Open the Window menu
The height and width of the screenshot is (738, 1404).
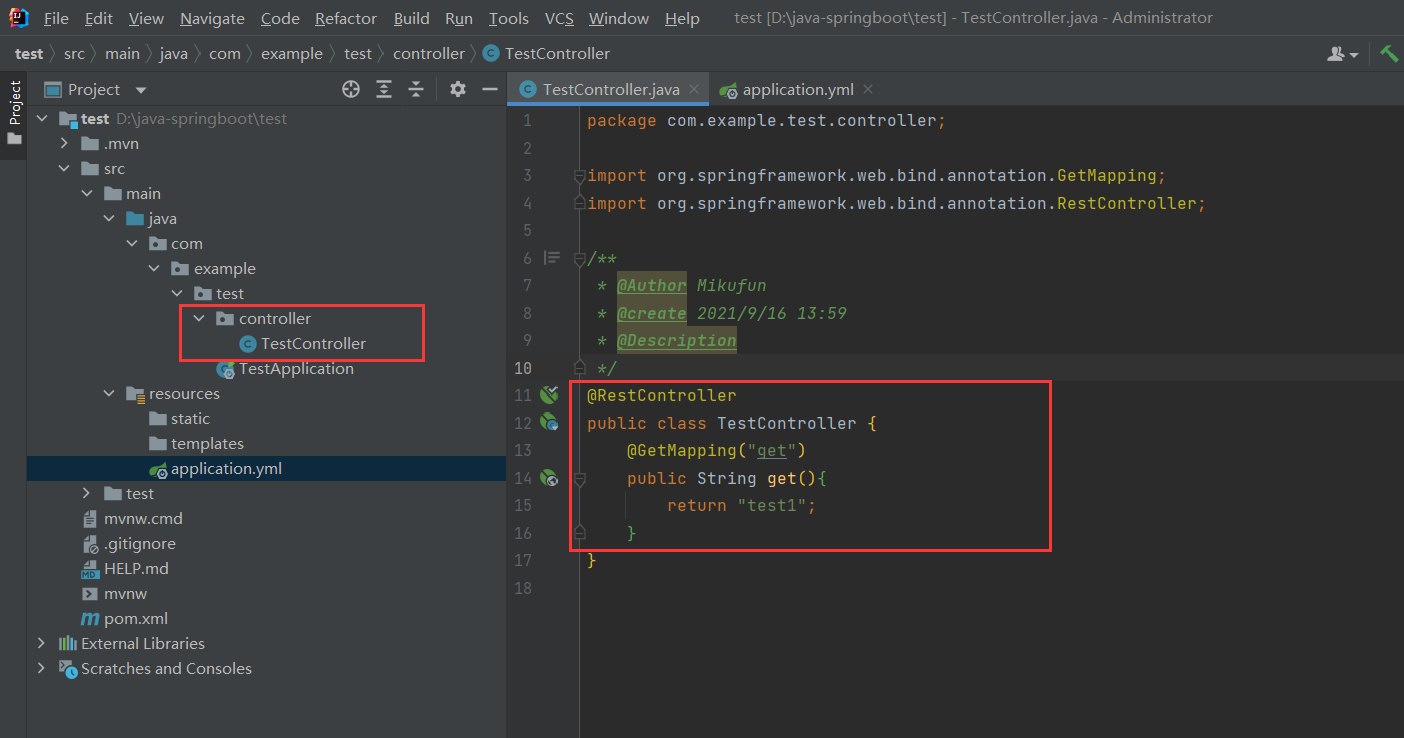tap(619, 18)
